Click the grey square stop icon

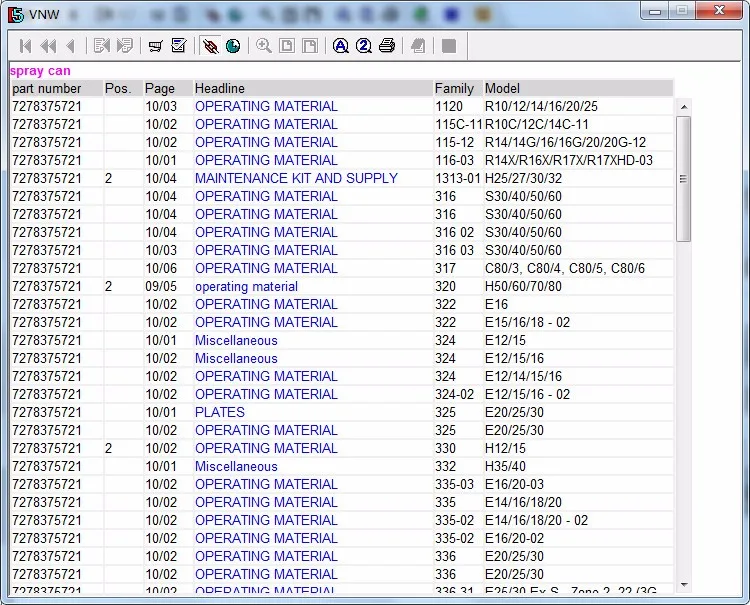click(449, 46)
